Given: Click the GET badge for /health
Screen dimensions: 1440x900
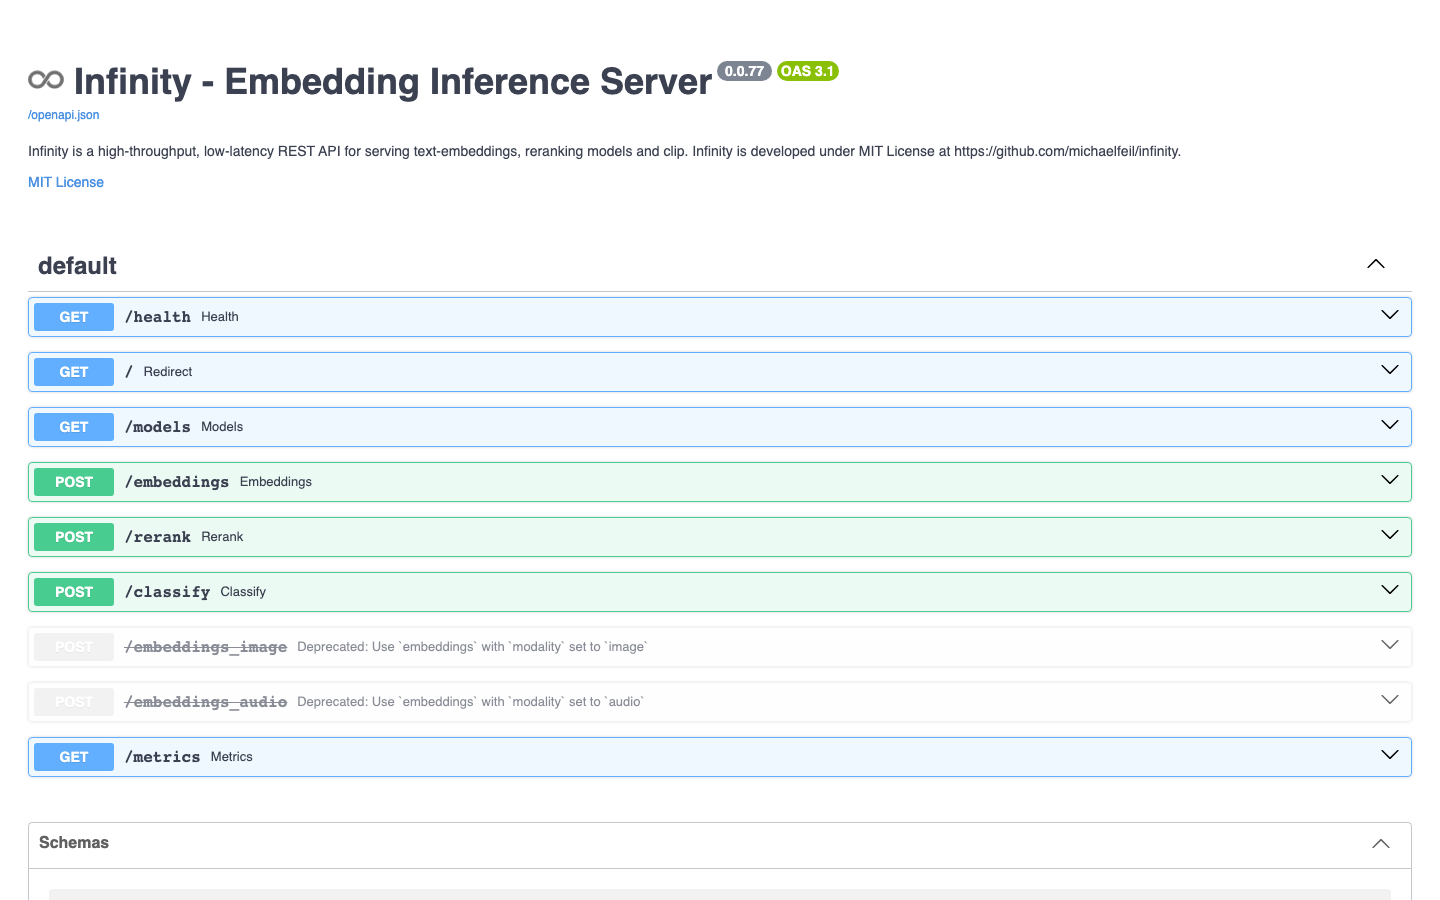Looking at the screenshot, I should (74, 317).
